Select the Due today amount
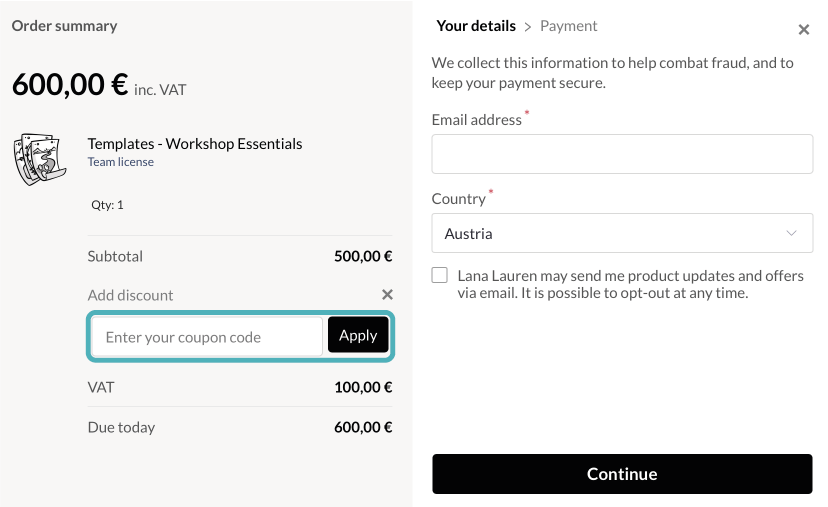Image resolution: width=828 pixels, height=507 pixels. [x=363, y=427]
